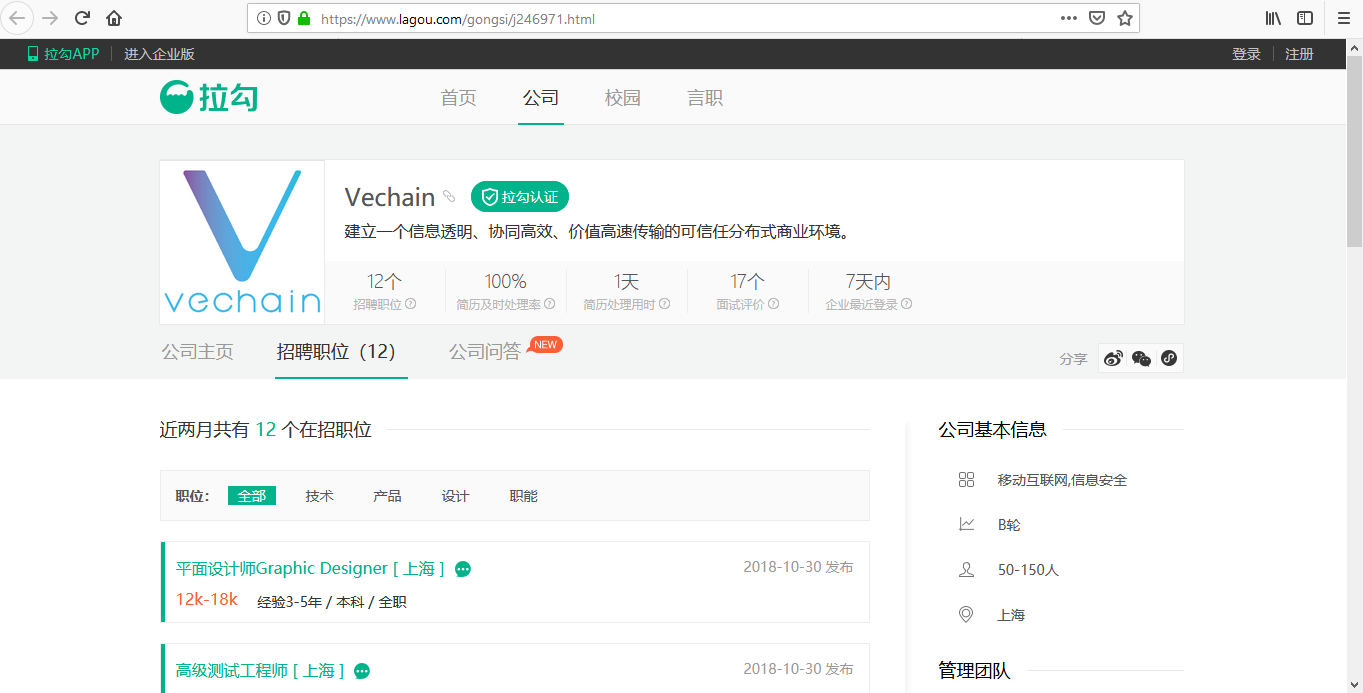The image size is (1363, 693).
Task: Open 校园 navigation item
Action: point(623,98)
